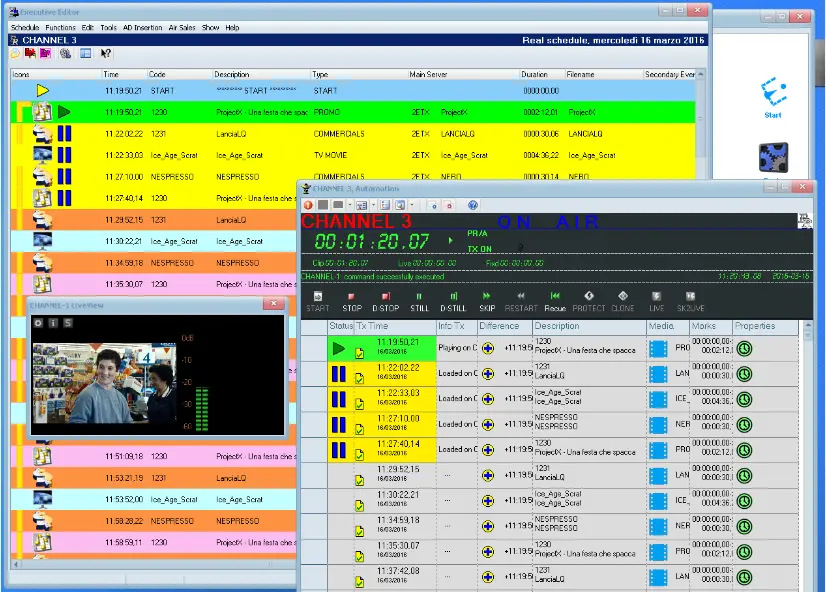Open the AD Insertion menu

coord(142,28)
